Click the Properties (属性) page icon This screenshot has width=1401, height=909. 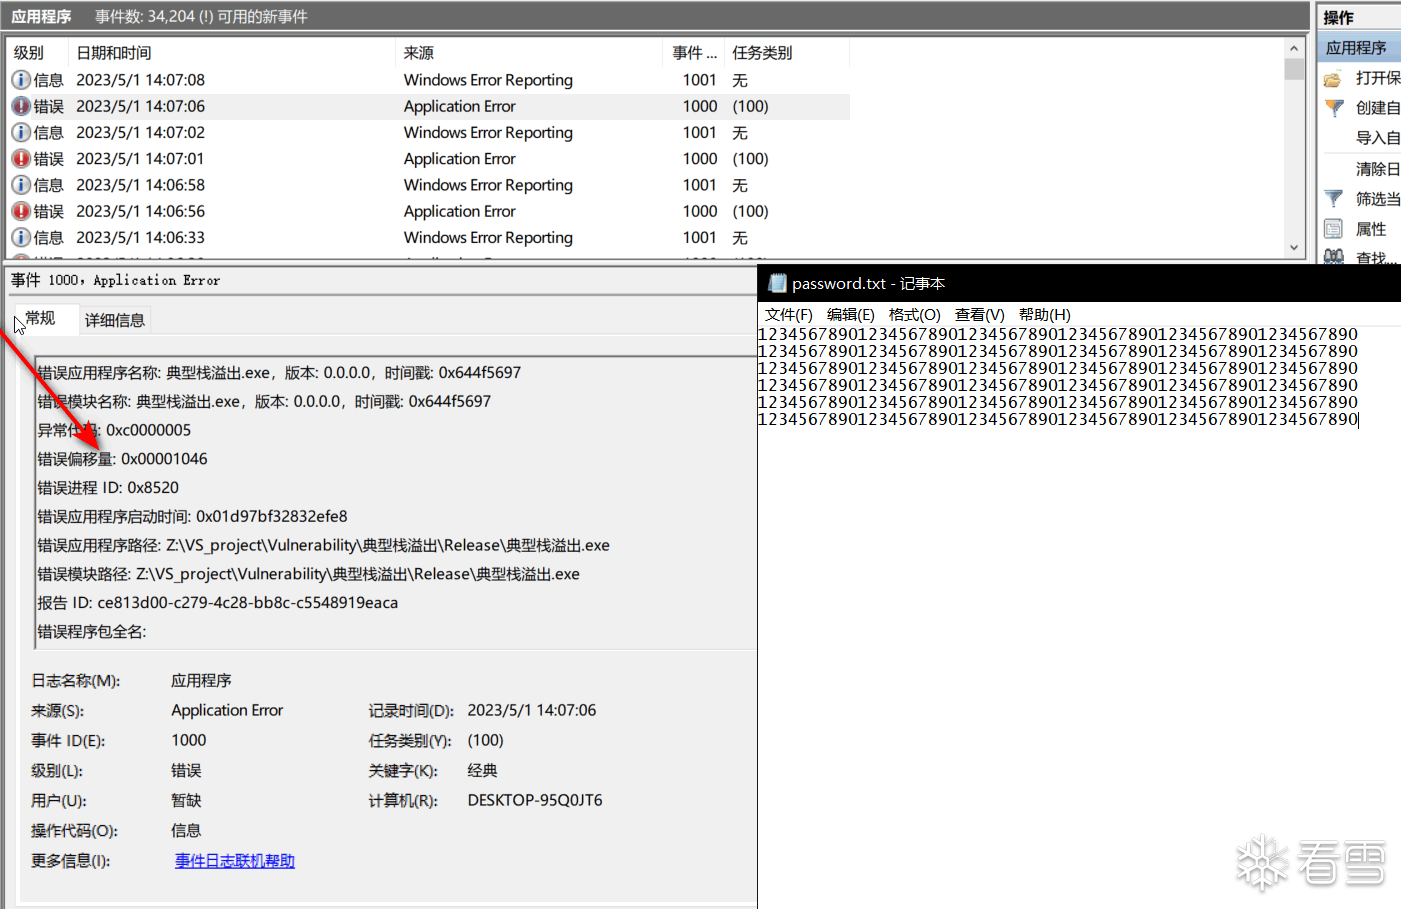click(1333, 229)
